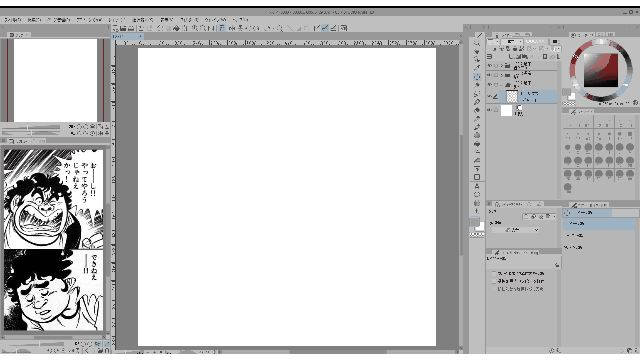
Task: Select the white paper layer thumbnail
Action: tap(507, 110)
